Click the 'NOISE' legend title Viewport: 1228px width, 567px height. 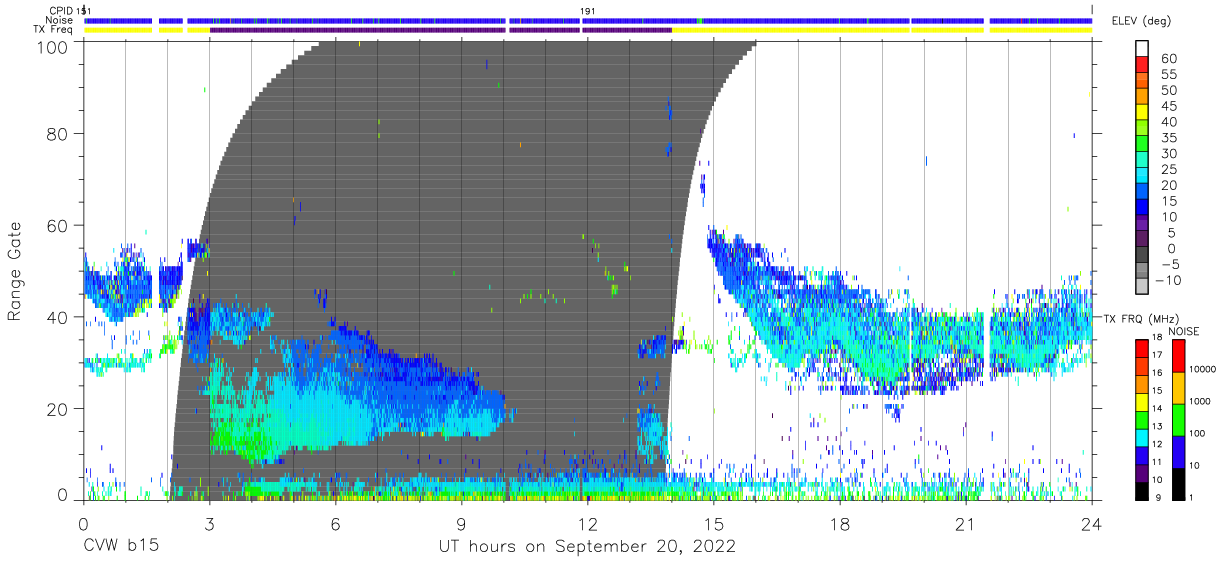coord(1185,331)
